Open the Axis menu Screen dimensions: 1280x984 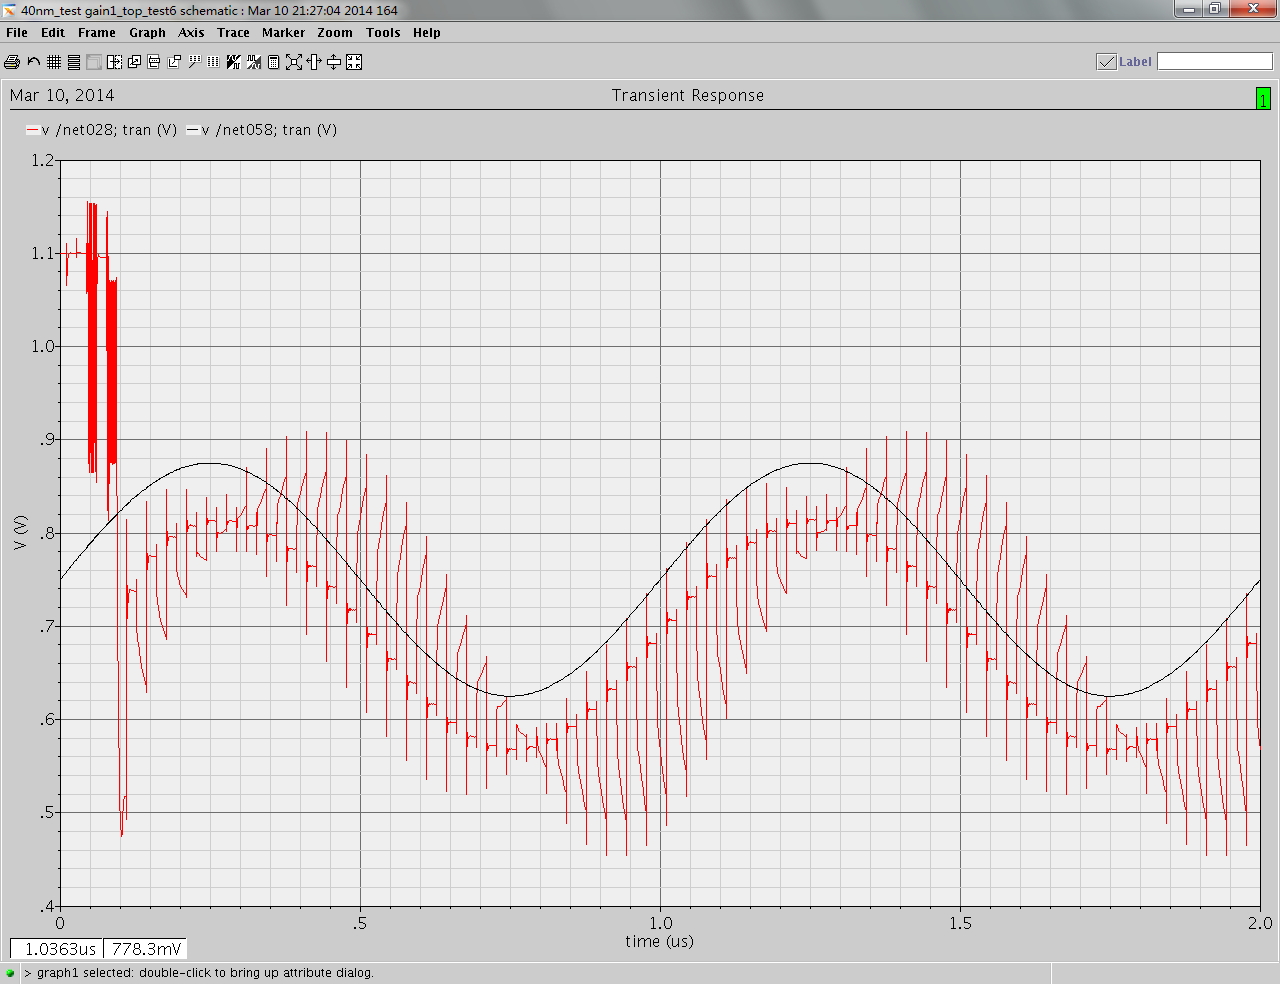tap(191, 33)
